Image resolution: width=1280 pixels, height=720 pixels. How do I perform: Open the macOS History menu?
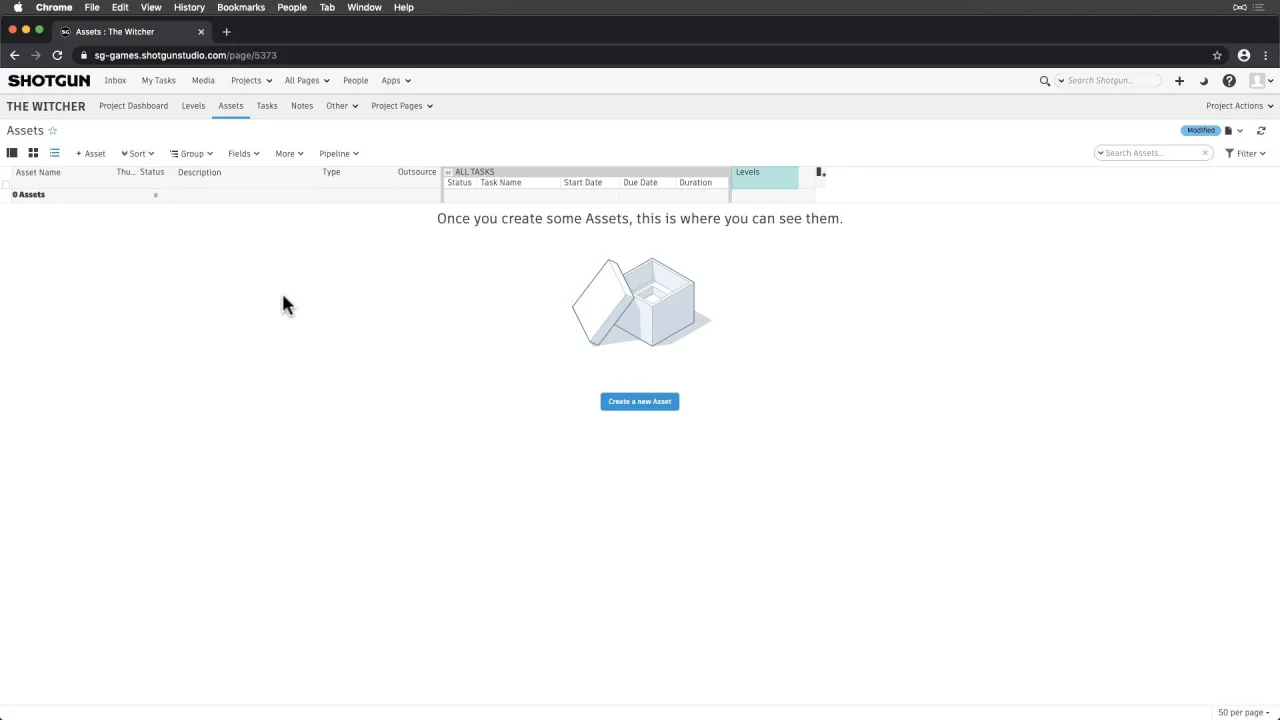pos(189,7)
